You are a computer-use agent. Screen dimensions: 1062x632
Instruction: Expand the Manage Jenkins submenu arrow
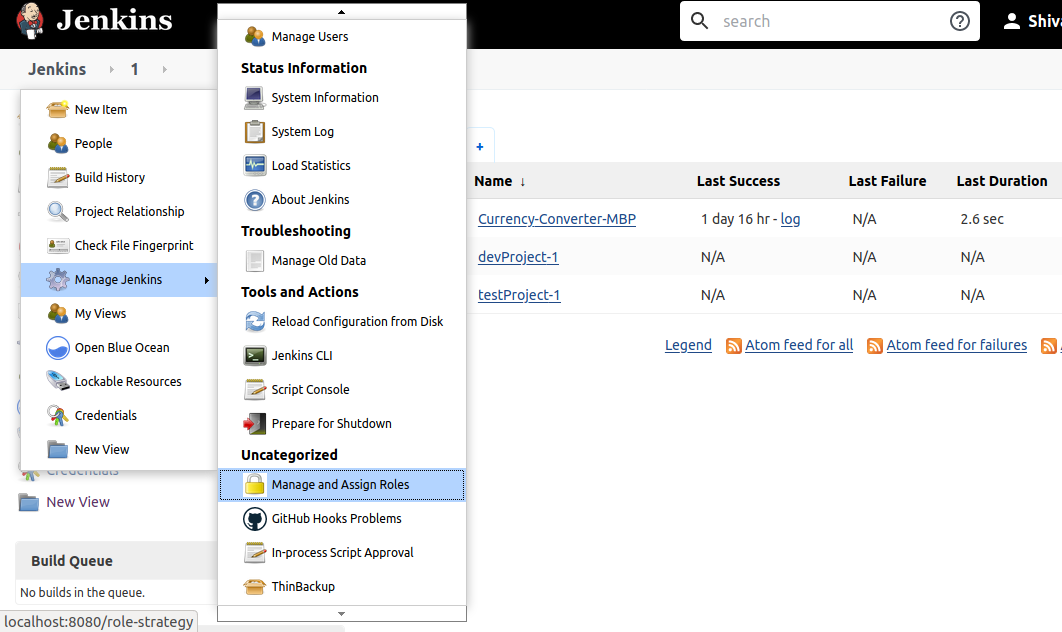click(x=207, y=280)
